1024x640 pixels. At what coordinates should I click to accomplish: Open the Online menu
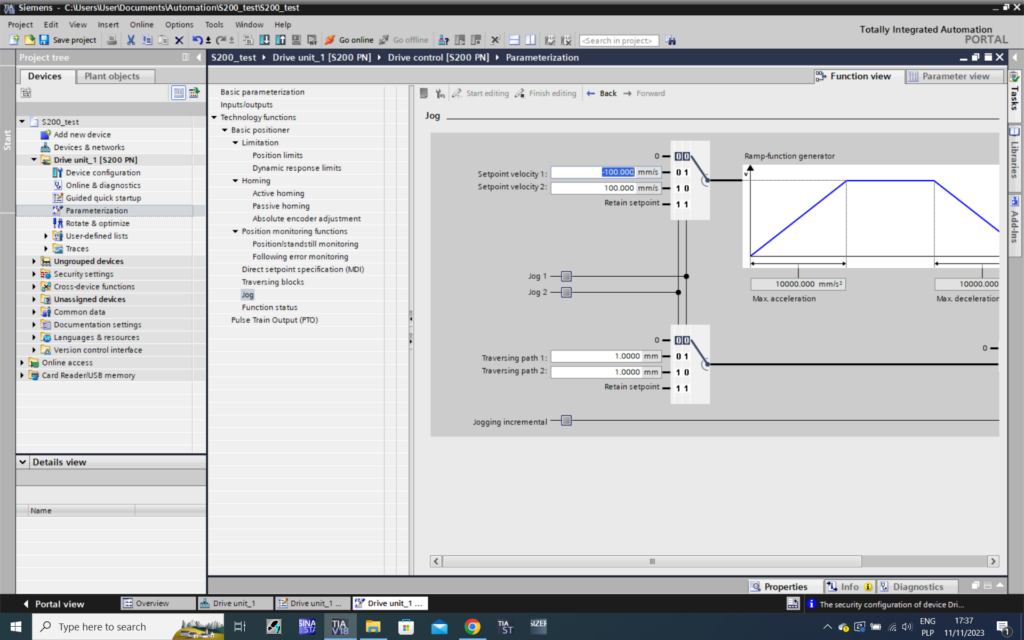click(x=142, y=24)
